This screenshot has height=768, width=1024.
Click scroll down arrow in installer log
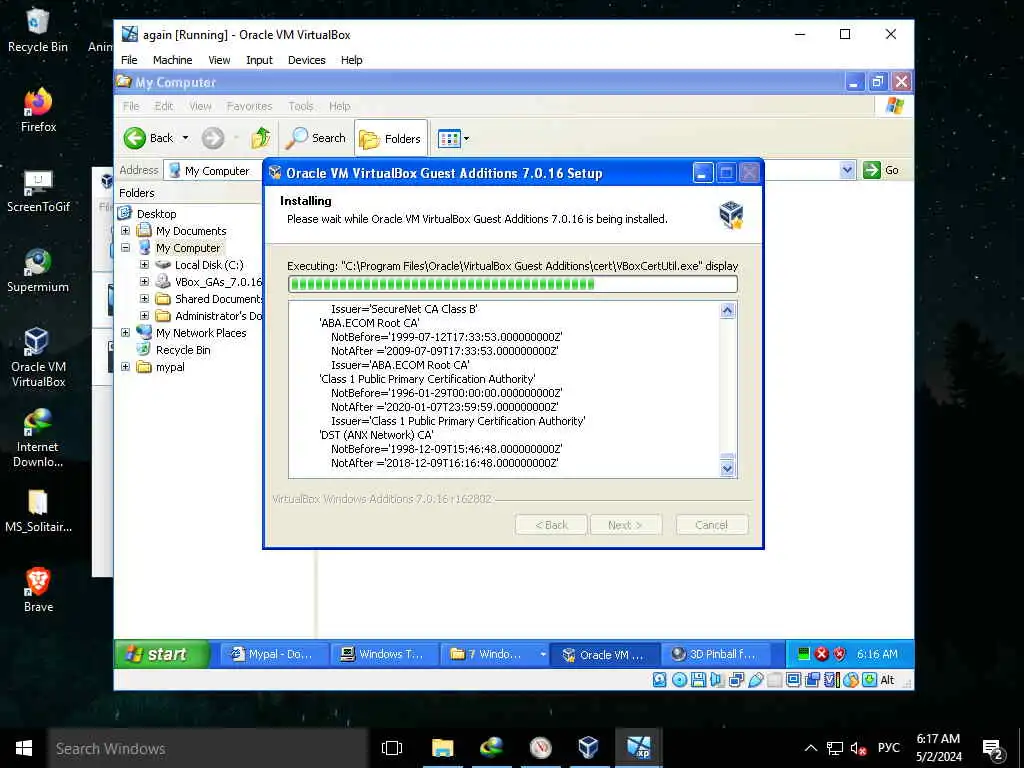(728, 468)
